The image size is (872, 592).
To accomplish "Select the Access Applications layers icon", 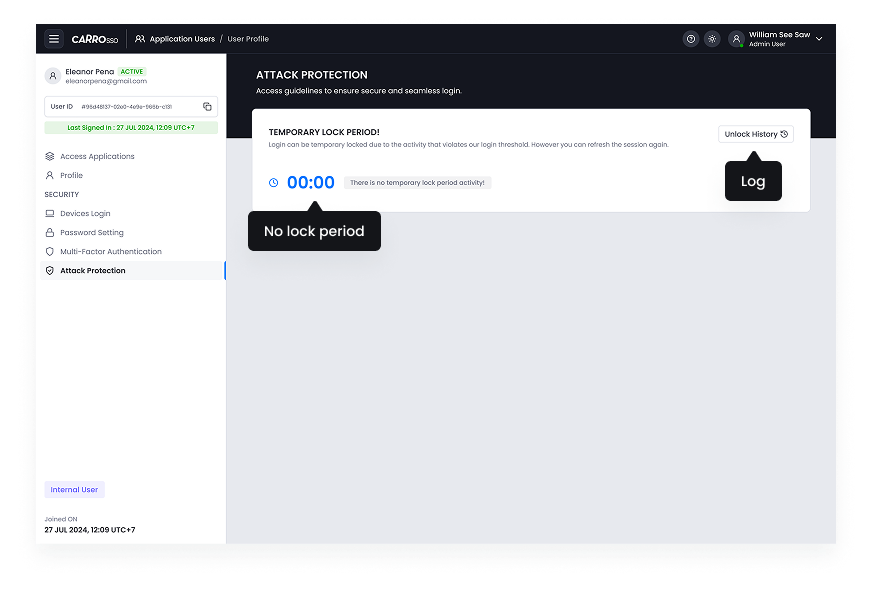I will [49, 156].
